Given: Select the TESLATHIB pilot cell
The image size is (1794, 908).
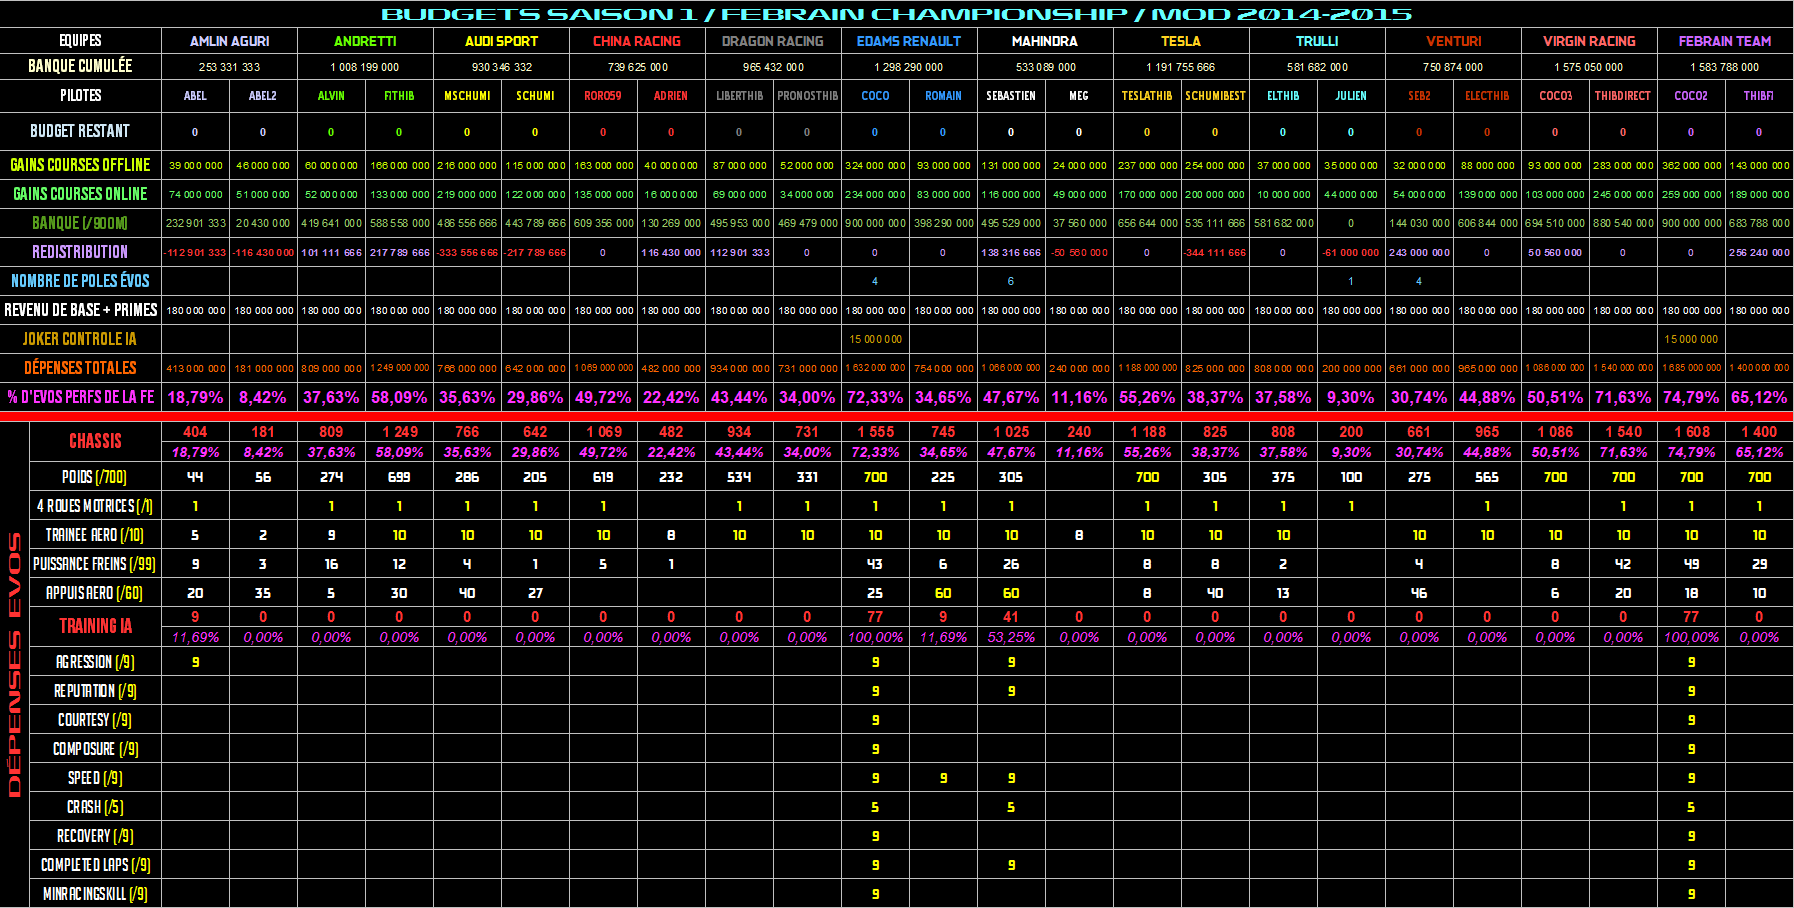Looking at the screenshot, I should [1147, 96].
